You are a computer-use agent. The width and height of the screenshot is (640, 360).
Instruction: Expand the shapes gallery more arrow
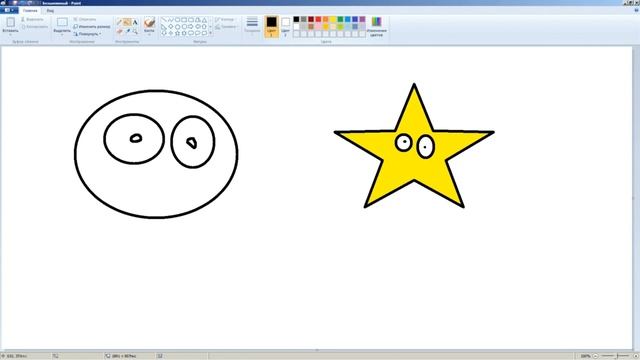211,33
